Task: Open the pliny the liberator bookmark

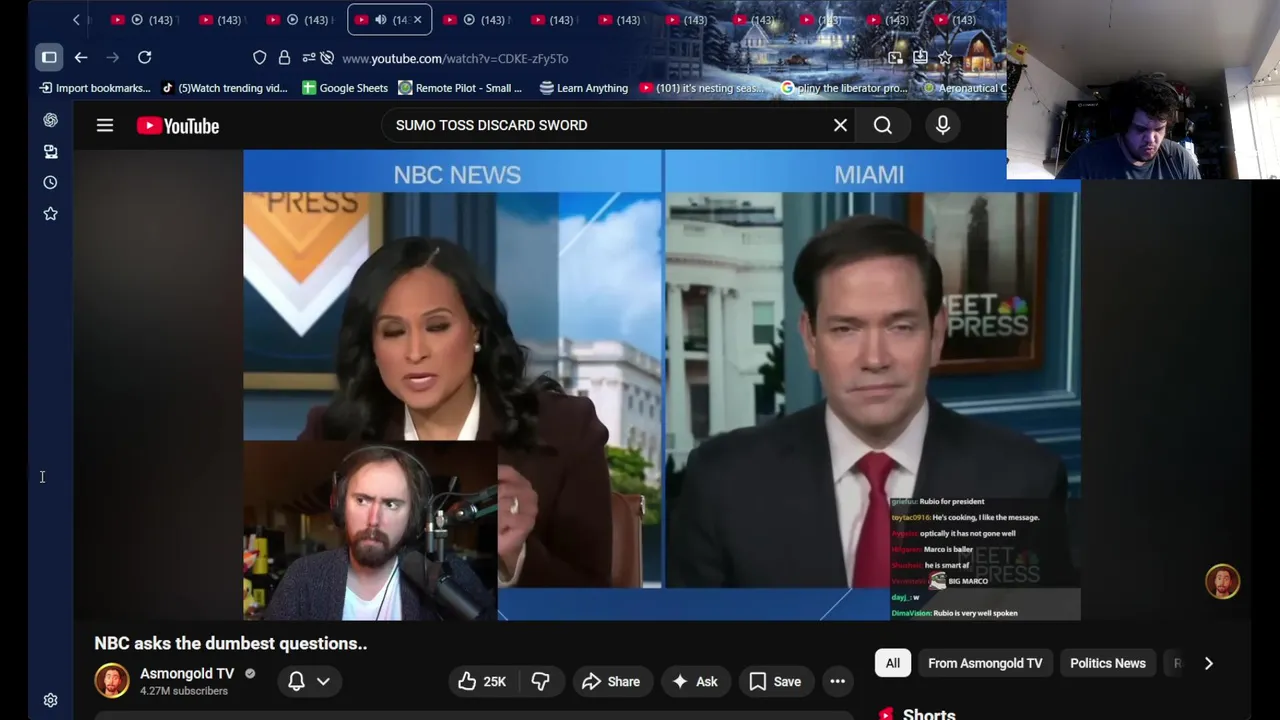Action: 844,88
